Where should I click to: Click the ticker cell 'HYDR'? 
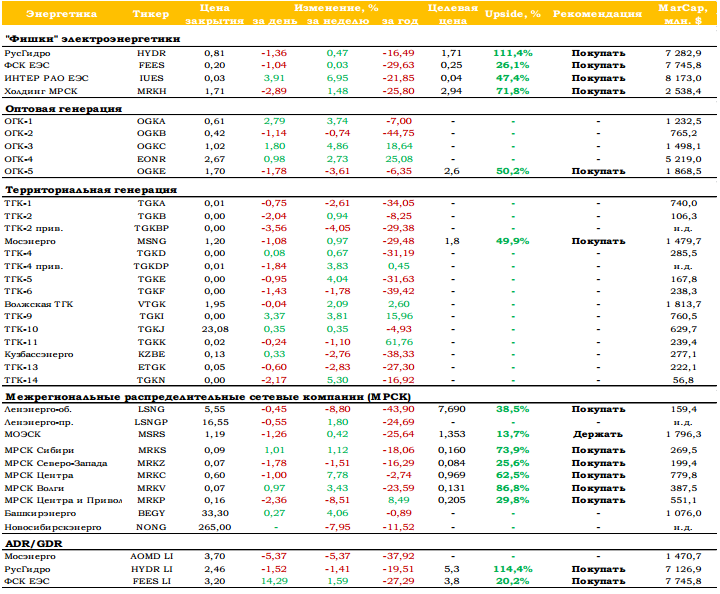[x=151, y=53]
